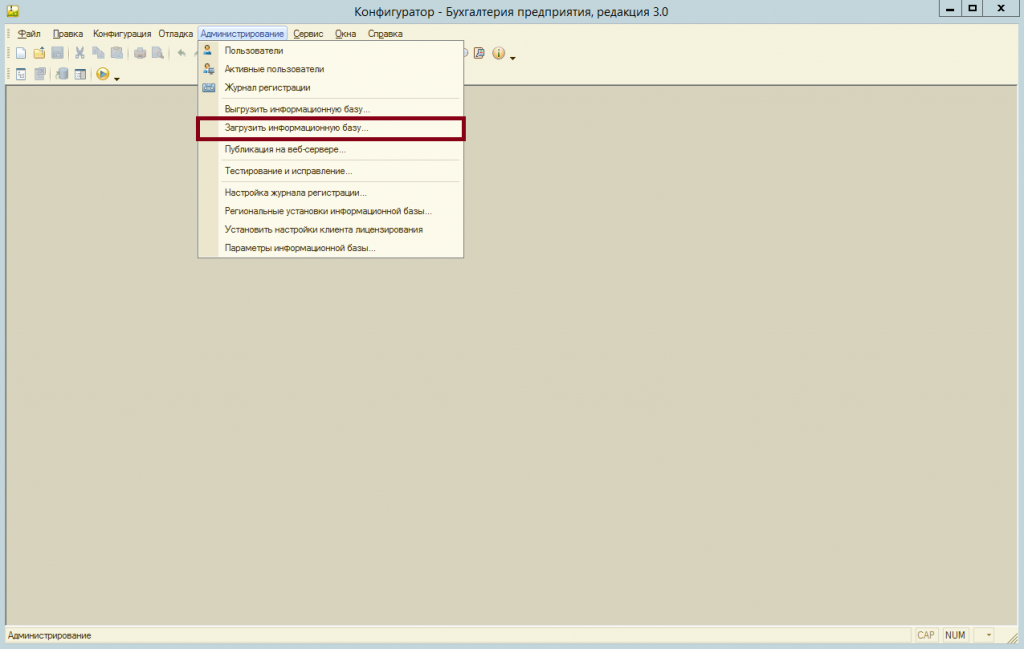Click the Cut scissors icon
The width and height of the screenshot is (1024, 649).
pos(80,54)
